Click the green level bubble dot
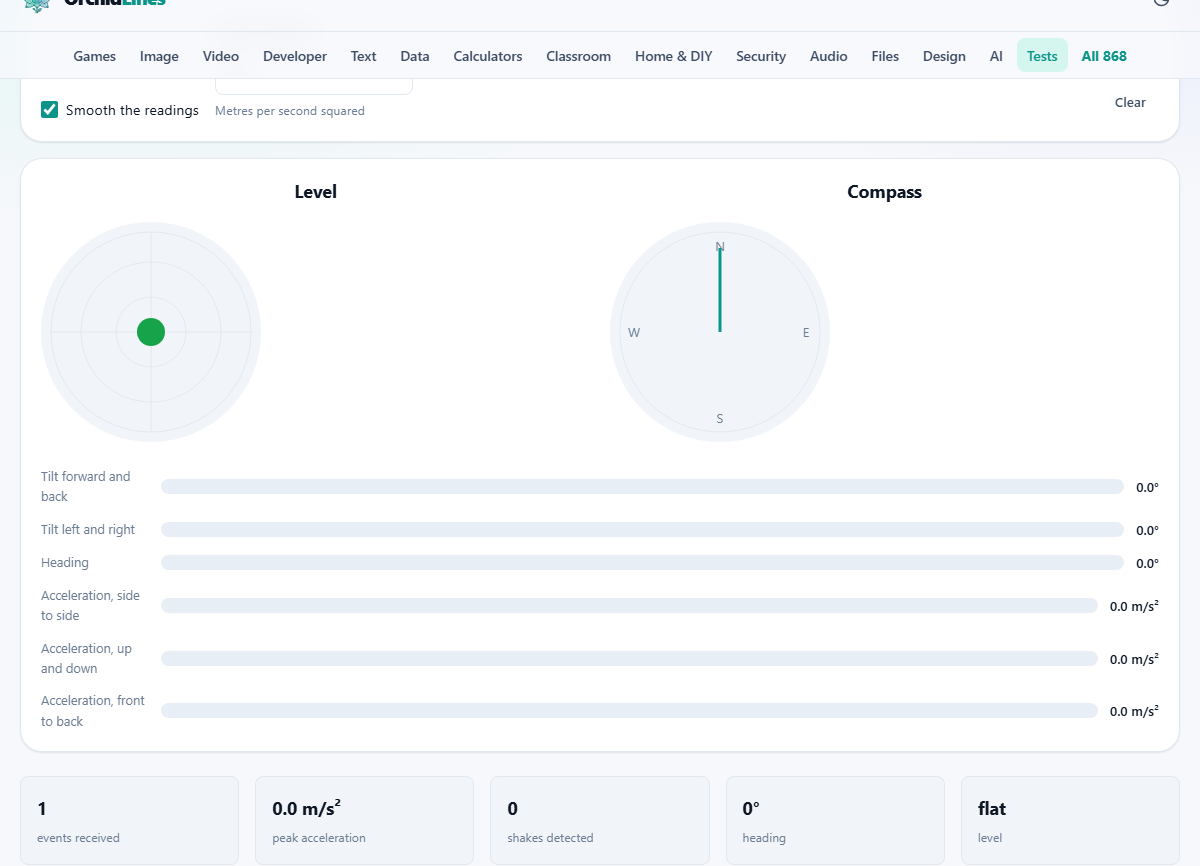1200x866 pixels. pyautogui.click(x=151, y=332)
